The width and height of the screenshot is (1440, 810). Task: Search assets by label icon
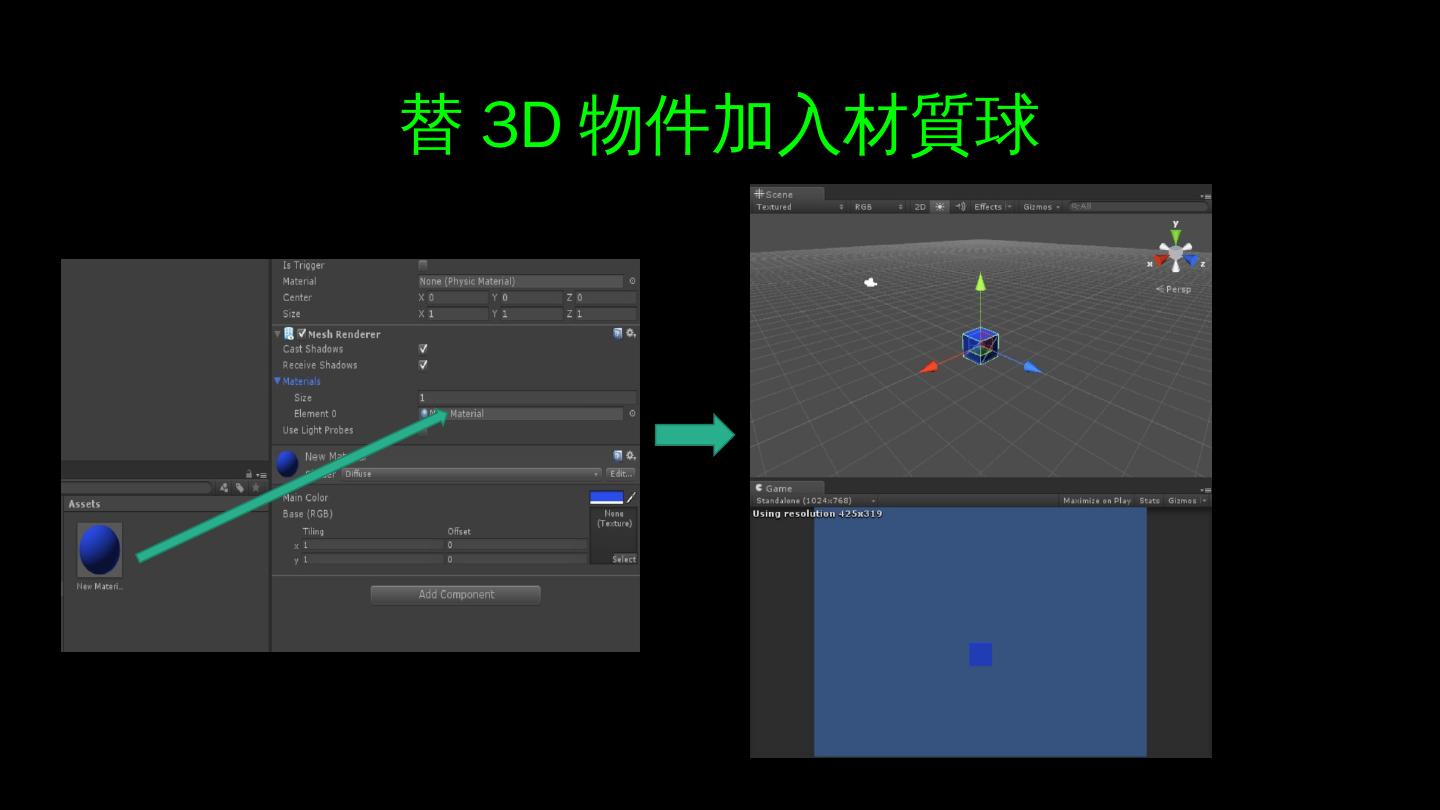point(240,488)
